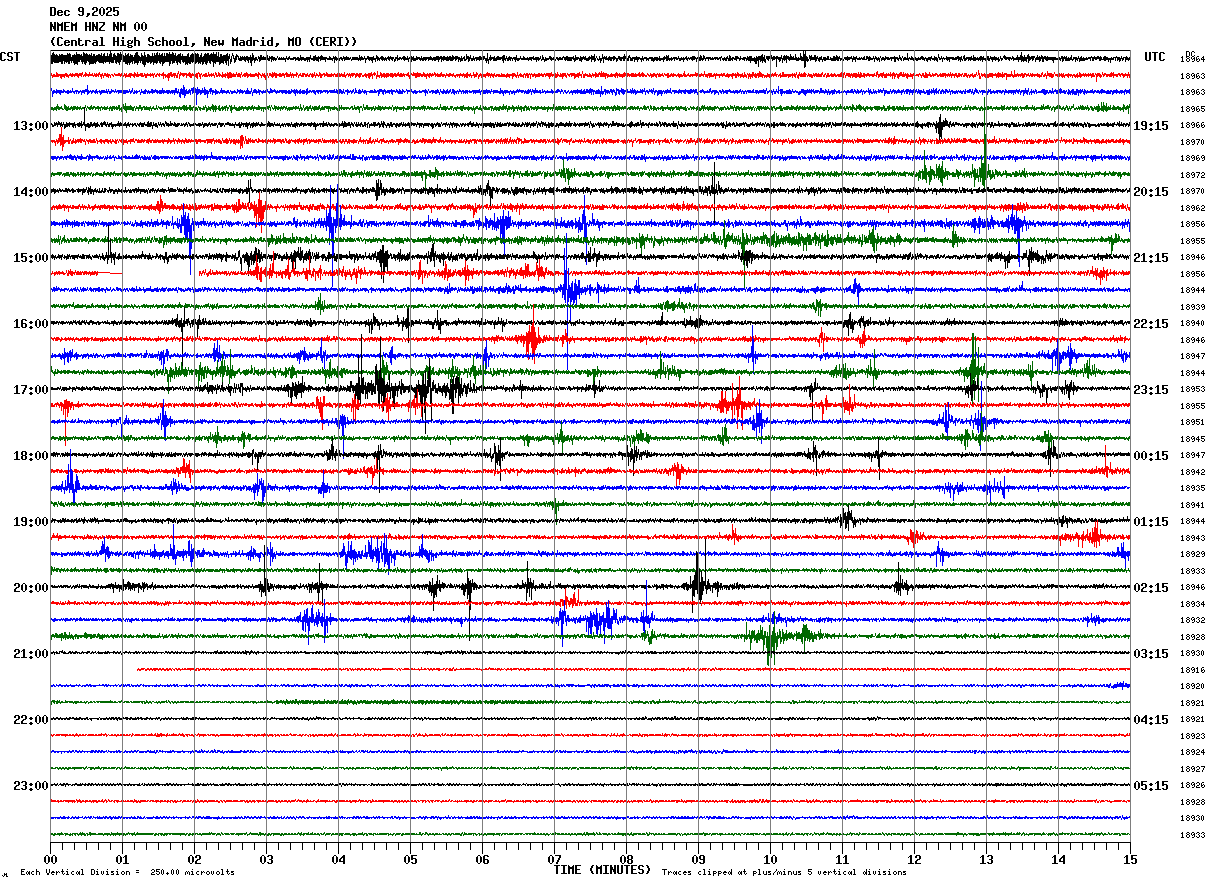Select DC offset value 18941
The height and width of the screenshot is (886, 1210).
(1192, 505)
